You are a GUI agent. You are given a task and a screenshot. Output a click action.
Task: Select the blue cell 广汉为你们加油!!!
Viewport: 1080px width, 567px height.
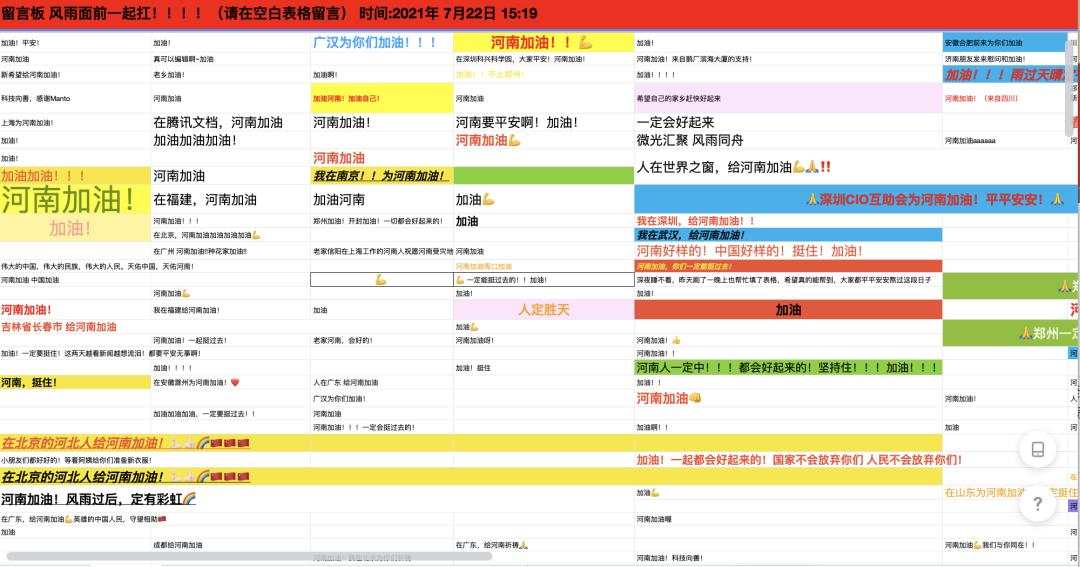pos(382,43)
